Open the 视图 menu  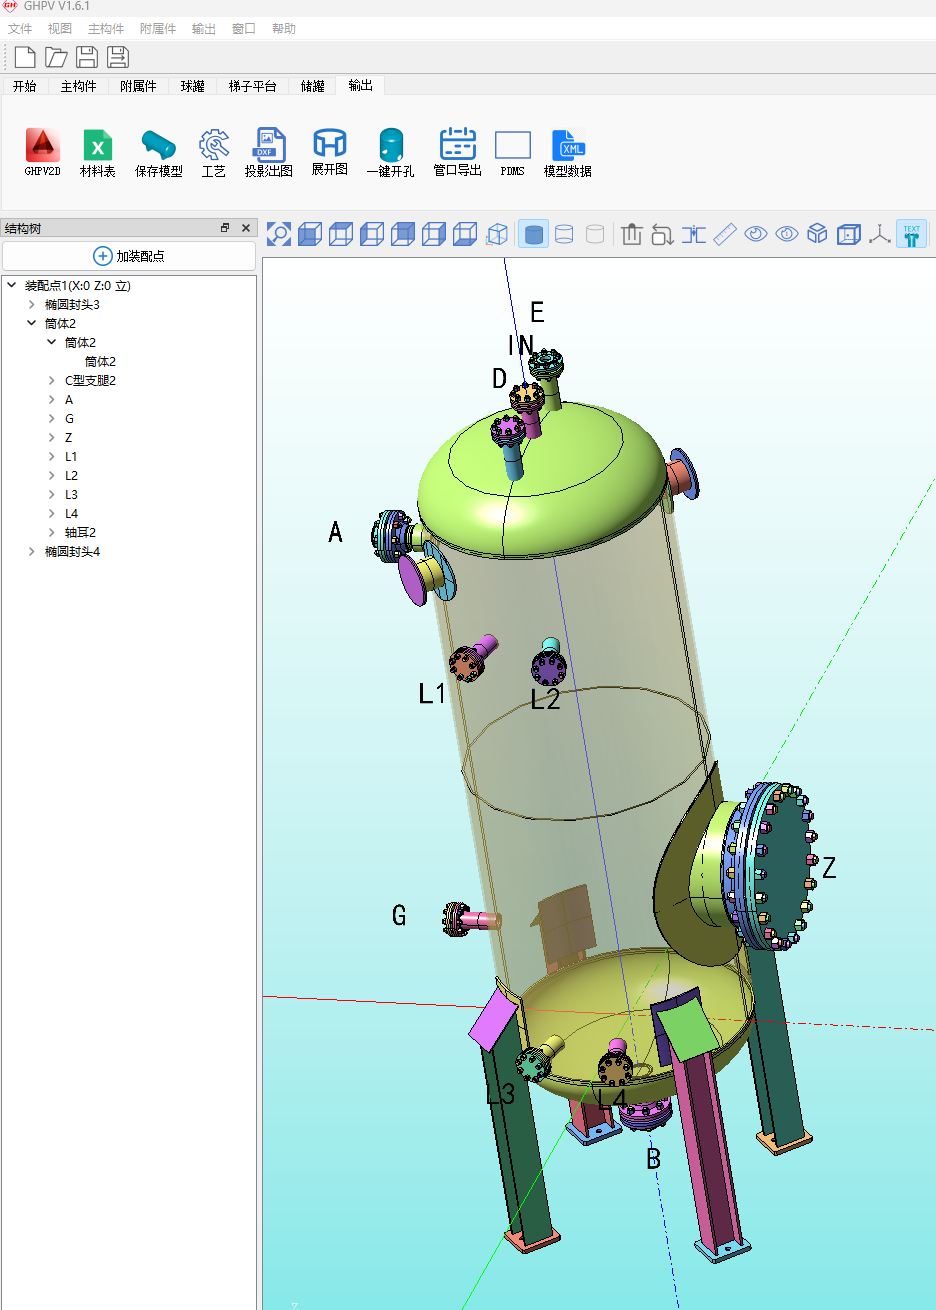pos(60,29)
